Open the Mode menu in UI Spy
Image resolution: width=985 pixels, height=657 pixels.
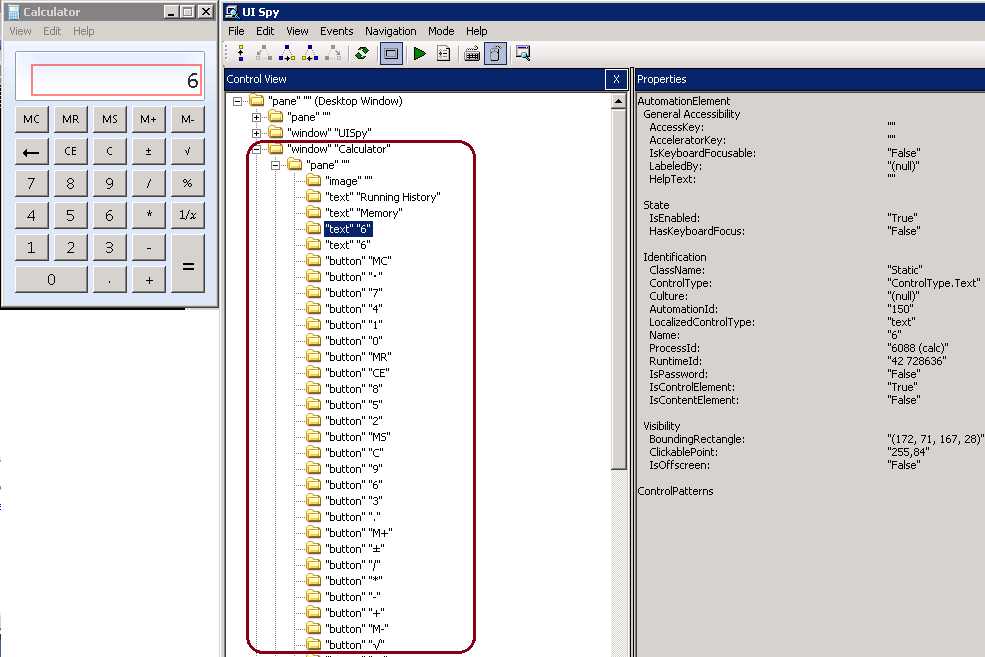441,31
